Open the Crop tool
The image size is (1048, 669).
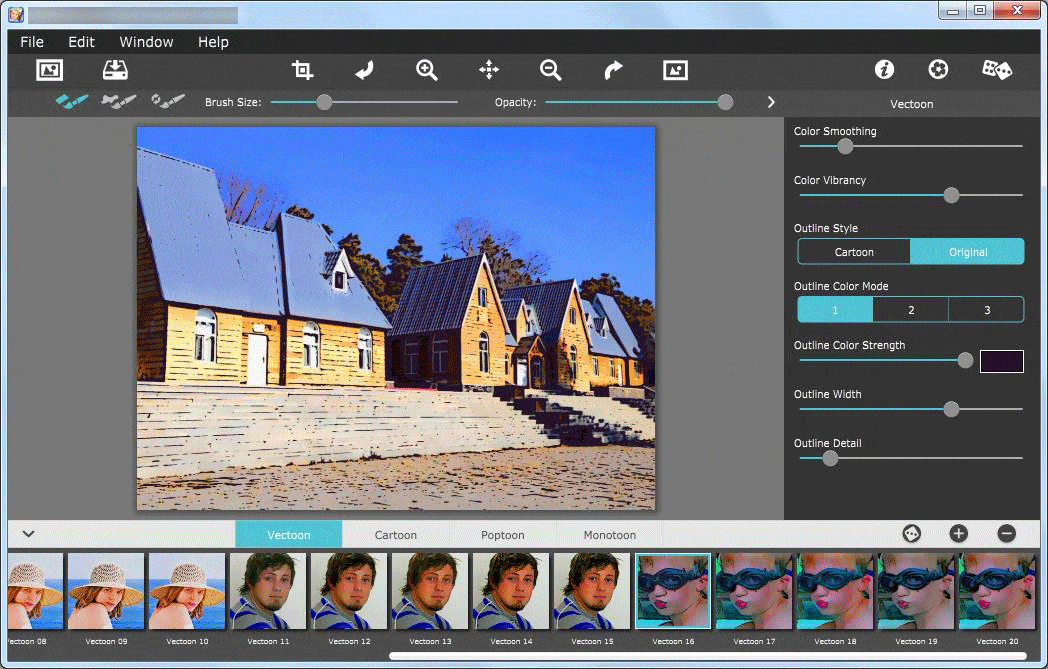[x=302, y=70]
